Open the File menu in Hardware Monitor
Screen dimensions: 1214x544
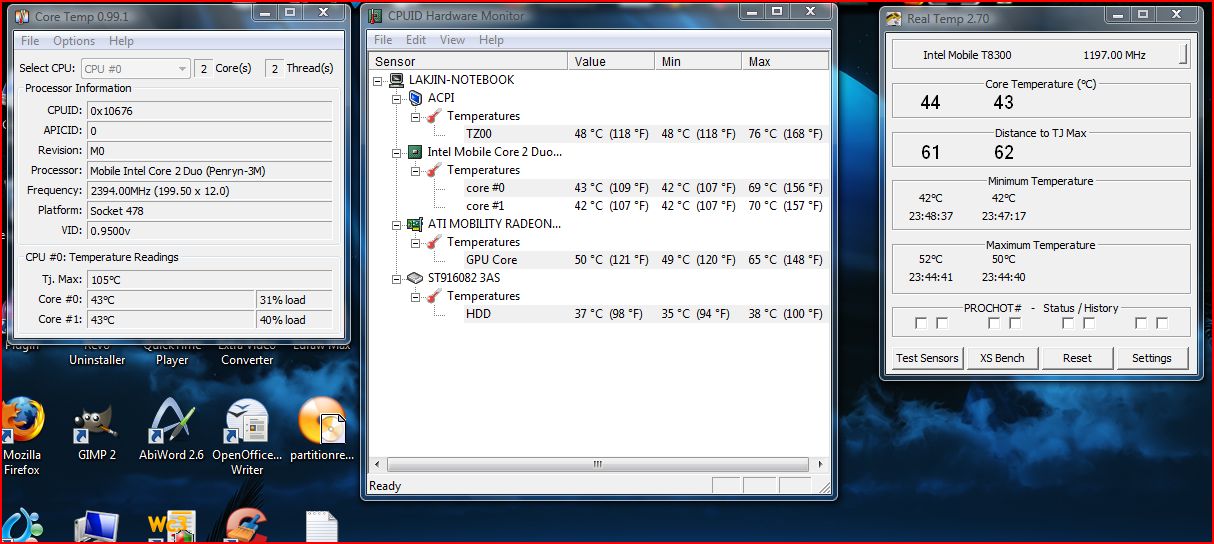[x=383, y=40]
